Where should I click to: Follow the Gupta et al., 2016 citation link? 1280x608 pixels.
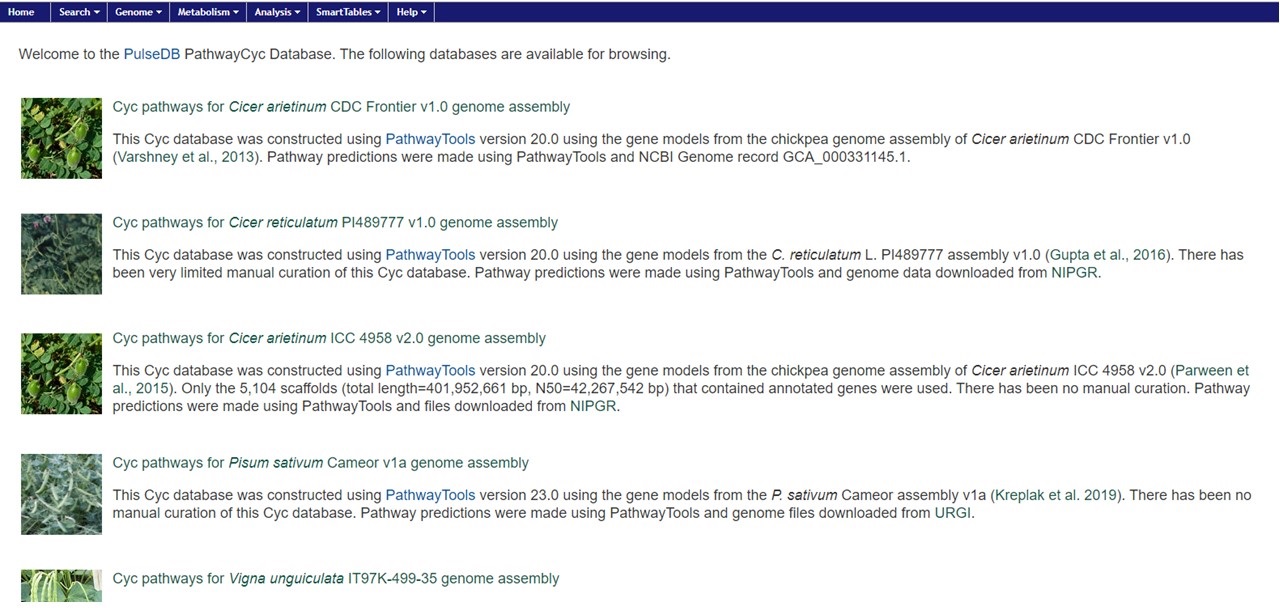pyautogui.click(x=1107, y=255)
